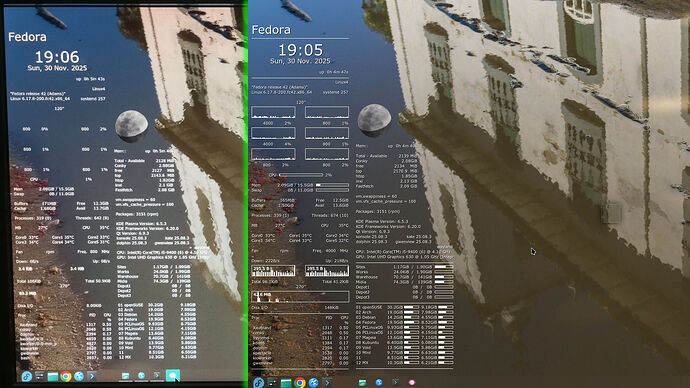The height and width of the screenshot is (388, 690).
Task: Click "KDE Plasma Version" line on the 19:06 monitor
Action: [141, 224]
